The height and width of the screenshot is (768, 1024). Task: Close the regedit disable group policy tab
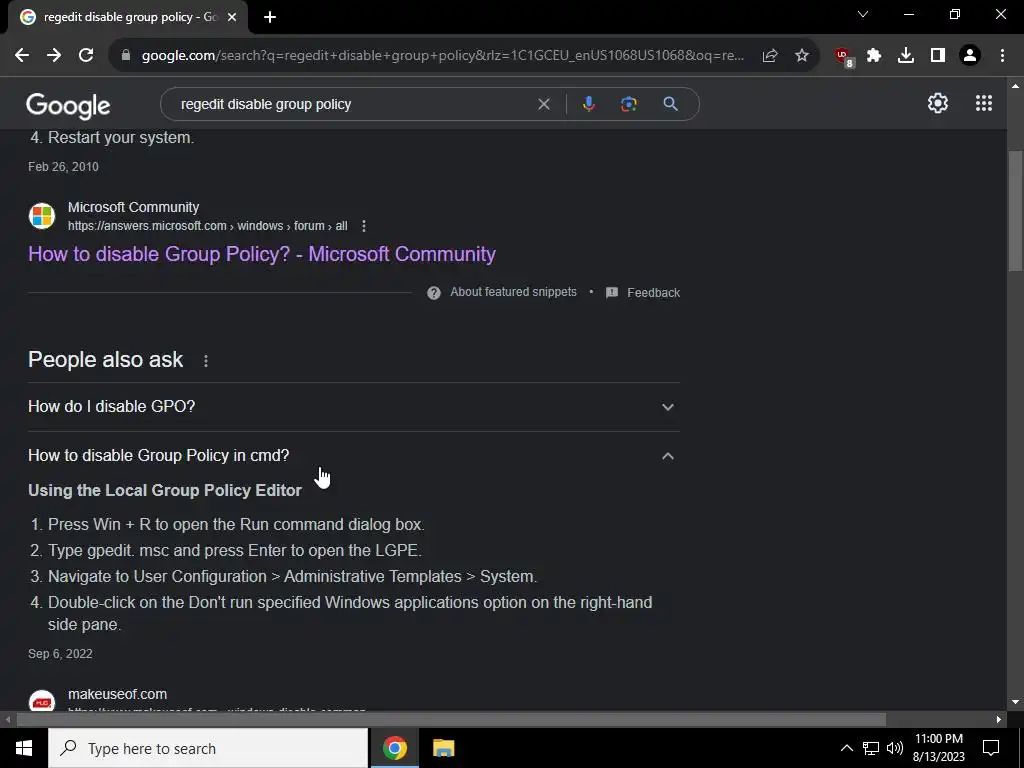click(x=232, y=17)
